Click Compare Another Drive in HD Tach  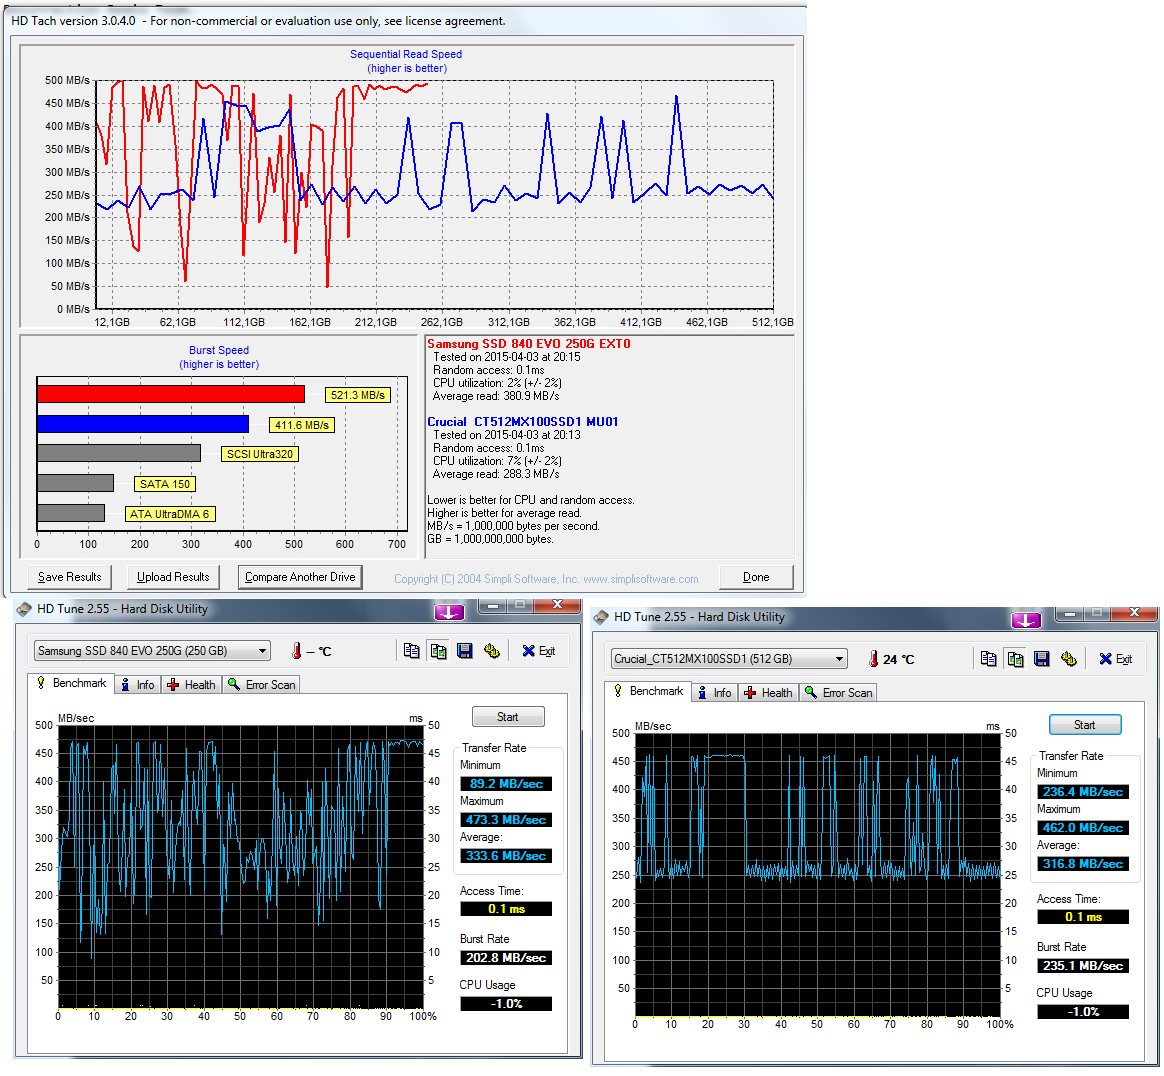click(x=300, y=577)
